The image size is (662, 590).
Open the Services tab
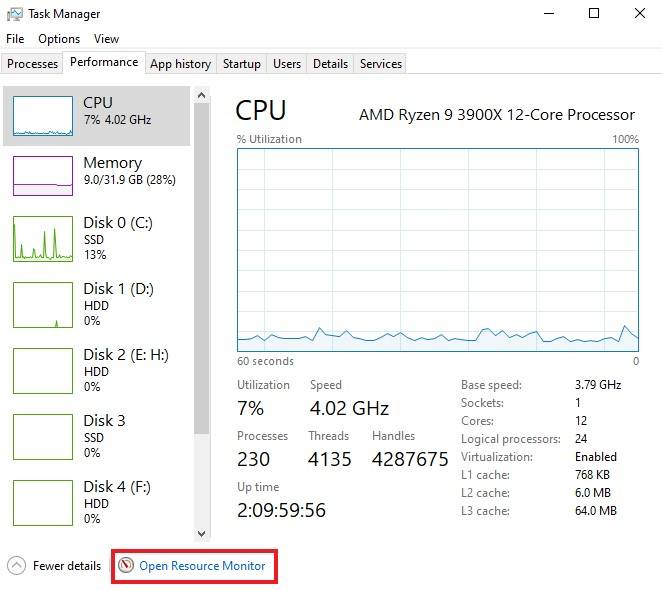click(x=381, y=64)
